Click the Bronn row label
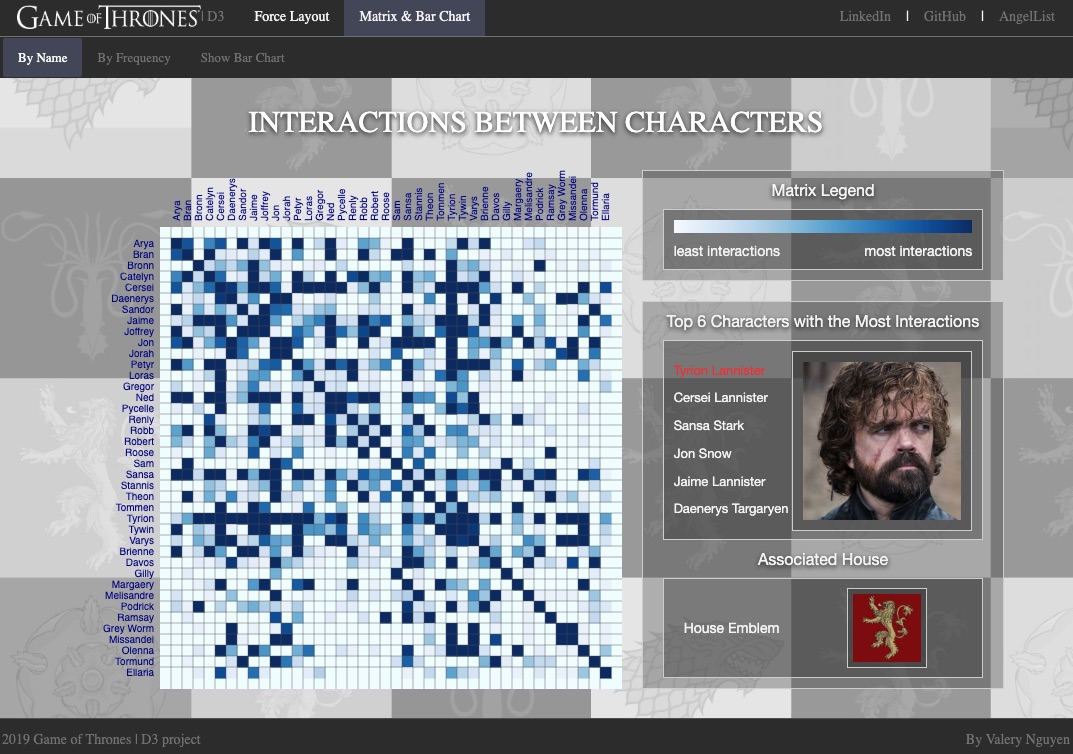The height and width of the screenshot is (754, 1073). point(140,265)
